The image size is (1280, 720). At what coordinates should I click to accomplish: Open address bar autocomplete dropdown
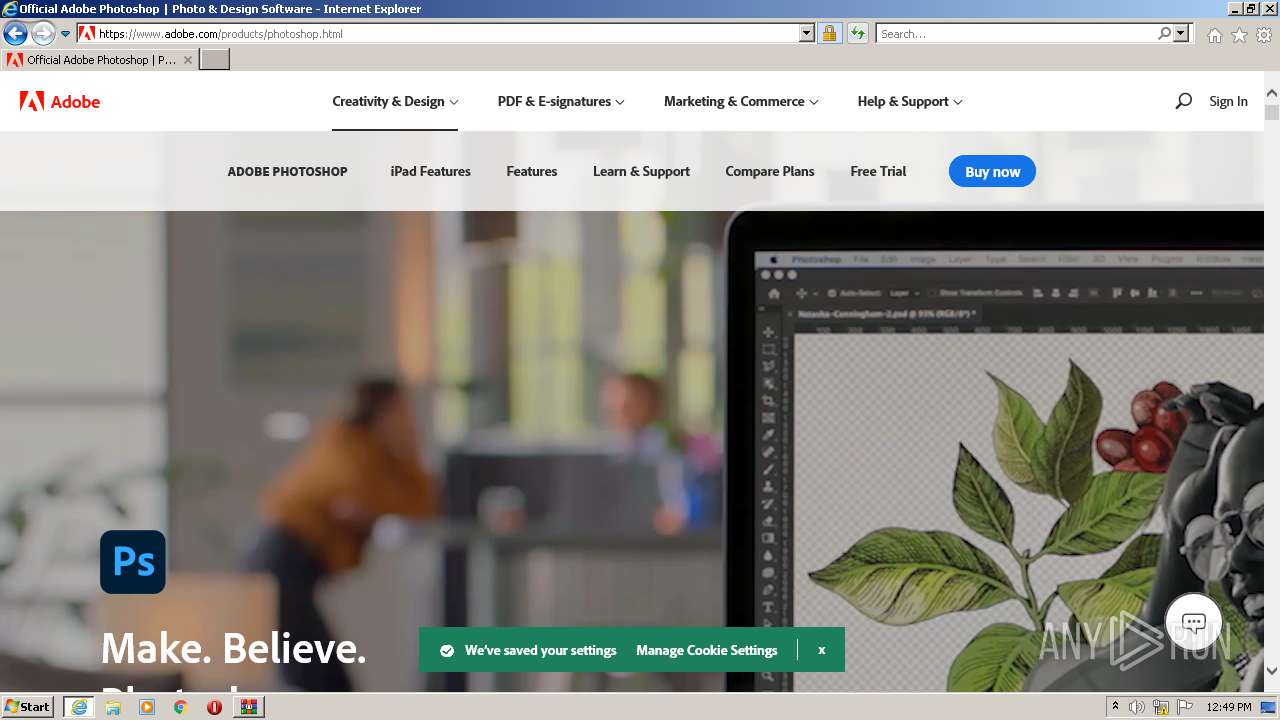(807, 34)
